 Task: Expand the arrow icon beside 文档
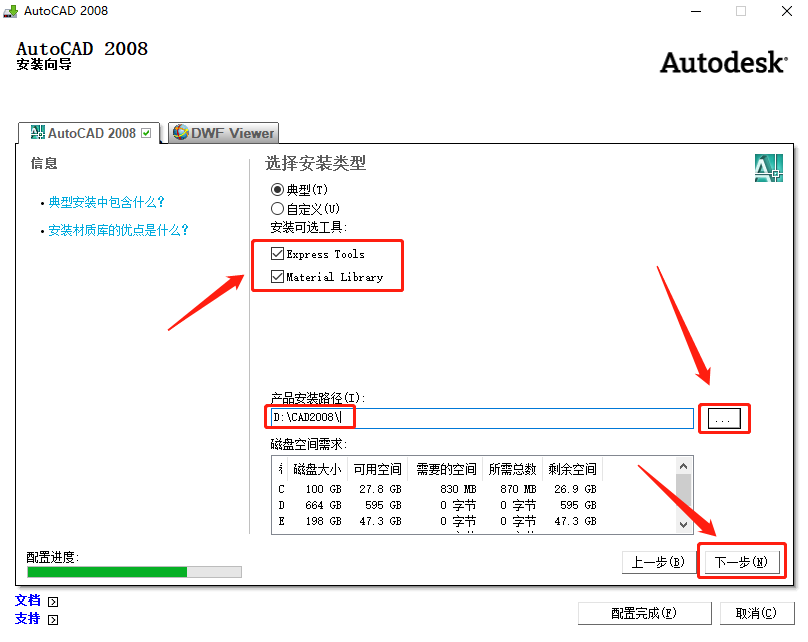click(x=53, y=602)
